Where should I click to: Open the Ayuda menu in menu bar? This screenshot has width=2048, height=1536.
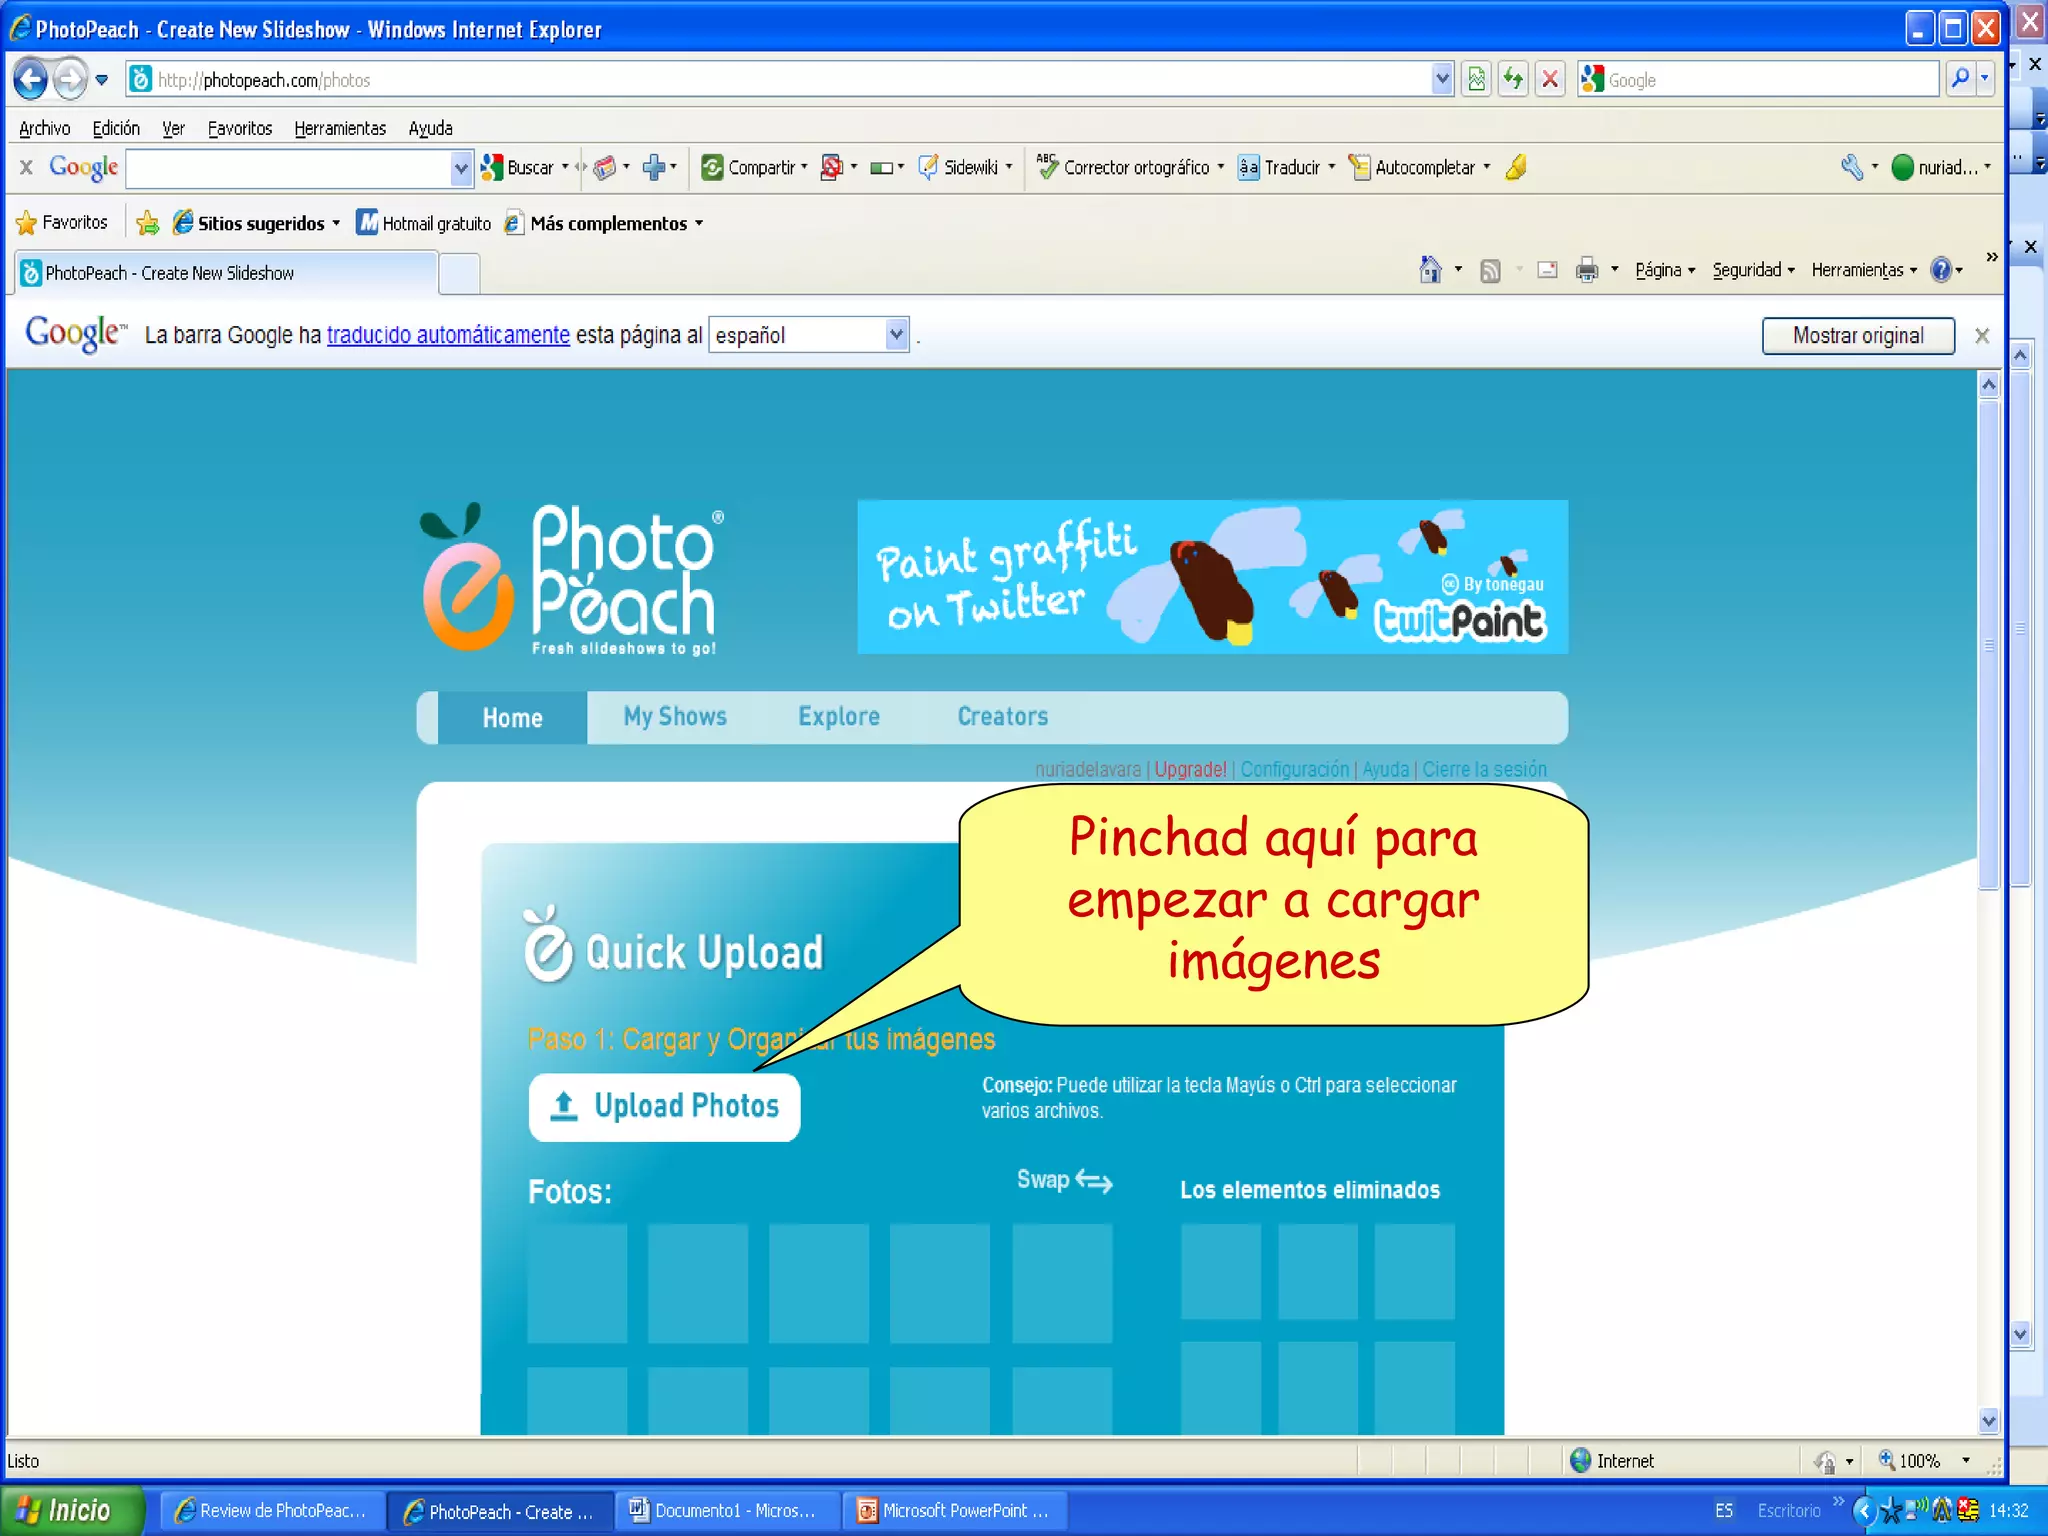click(430, 128)
